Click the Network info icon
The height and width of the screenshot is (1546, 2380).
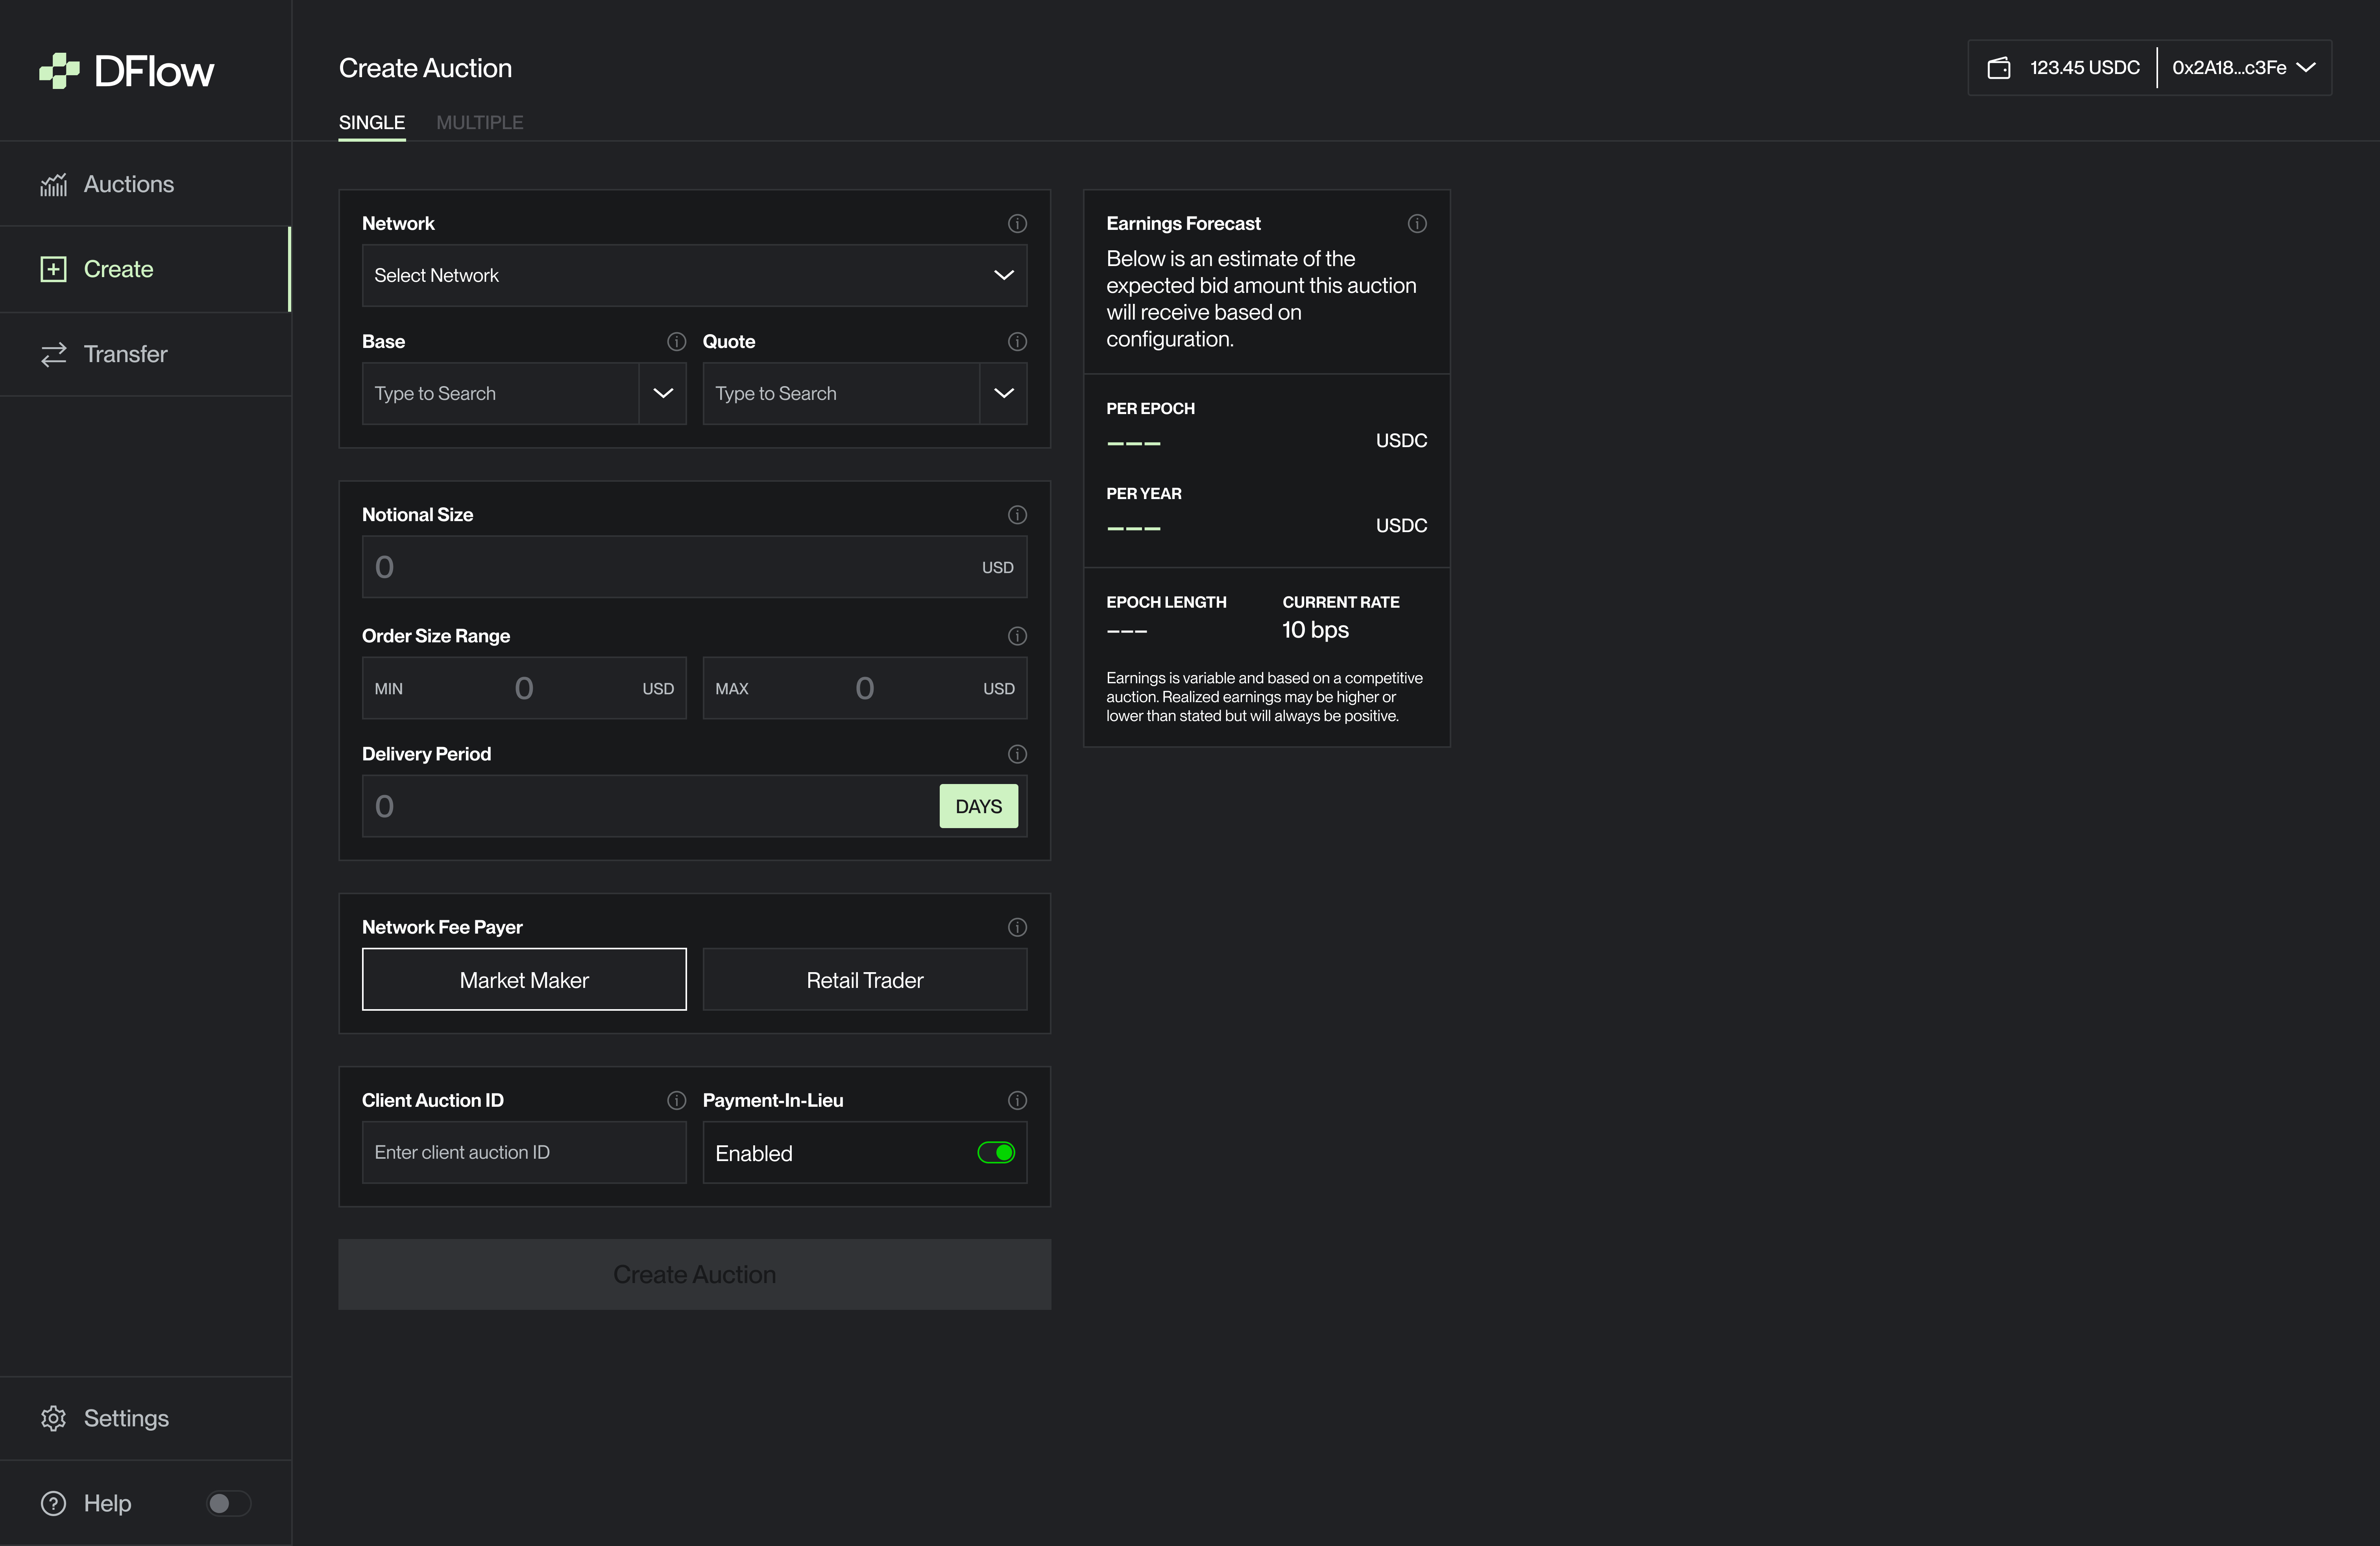(1017, 223)
